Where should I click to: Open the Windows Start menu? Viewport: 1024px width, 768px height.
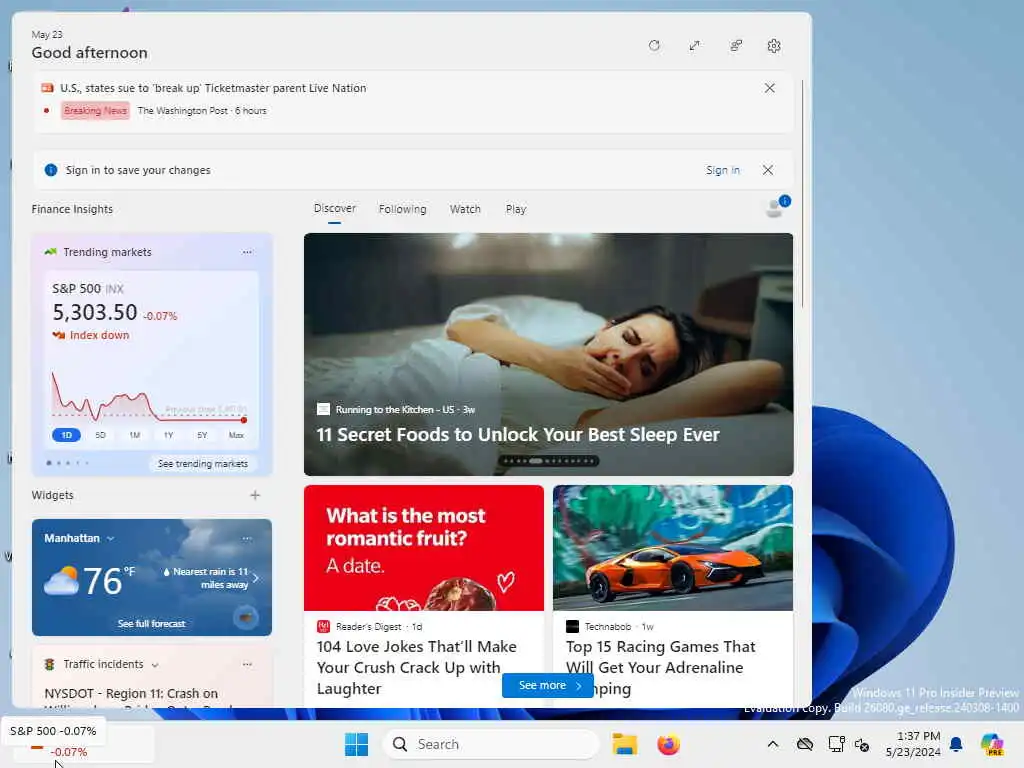[357, 744]
